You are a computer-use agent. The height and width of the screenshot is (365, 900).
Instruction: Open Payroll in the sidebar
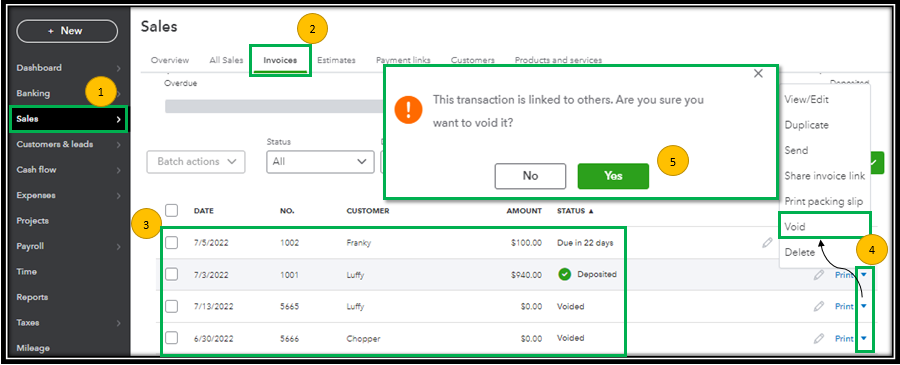[30, 246]
